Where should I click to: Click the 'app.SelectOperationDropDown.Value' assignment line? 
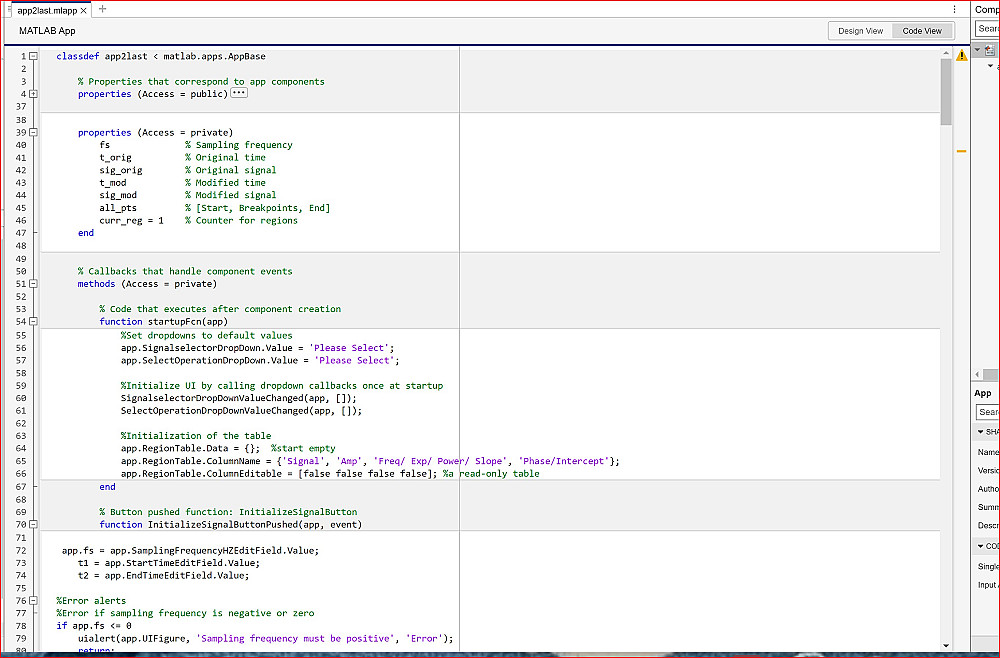[260, 360]
